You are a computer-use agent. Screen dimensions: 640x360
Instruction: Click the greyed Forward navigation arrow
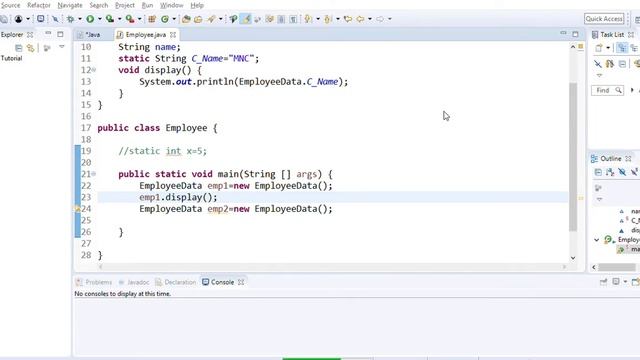[380, 19]
